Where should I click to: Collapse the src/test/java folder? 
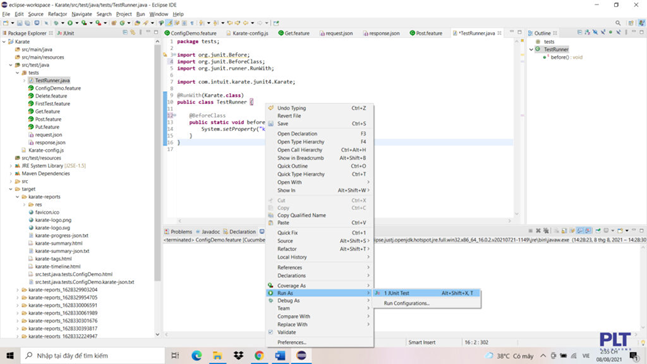pyautogui.click(x=11, y=65)
